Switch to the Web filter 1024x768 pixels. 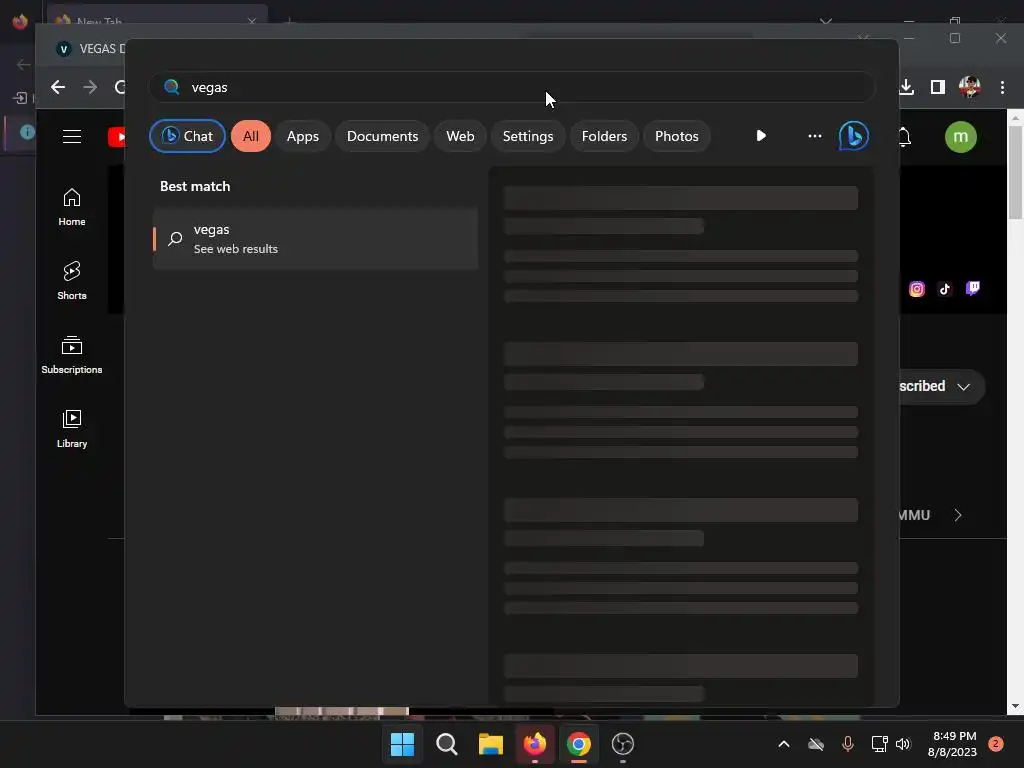pyautogui.click(x=460, y=136)
